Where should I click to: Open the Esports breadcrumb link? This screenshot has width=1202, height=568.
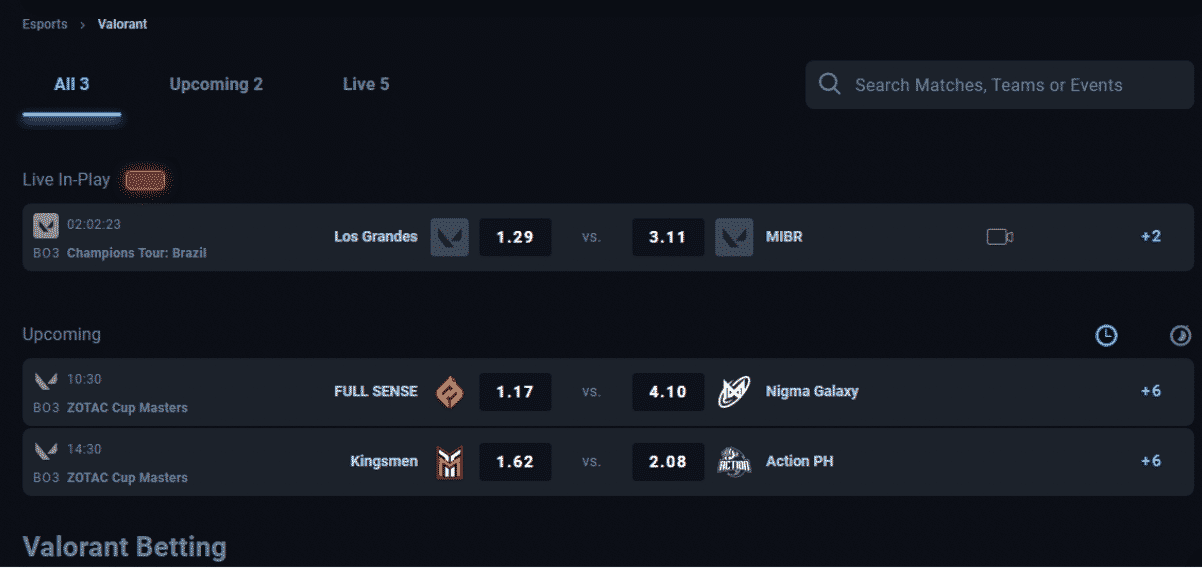(45, 24)
